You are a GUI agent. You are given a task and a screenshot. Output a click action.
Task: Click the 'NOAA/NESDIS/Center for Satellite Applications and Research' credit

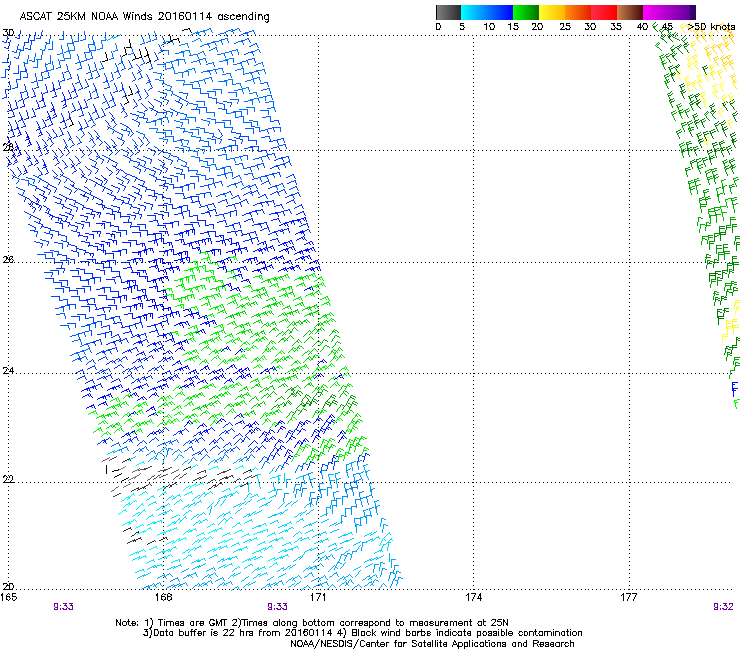(x=432, y=644)
